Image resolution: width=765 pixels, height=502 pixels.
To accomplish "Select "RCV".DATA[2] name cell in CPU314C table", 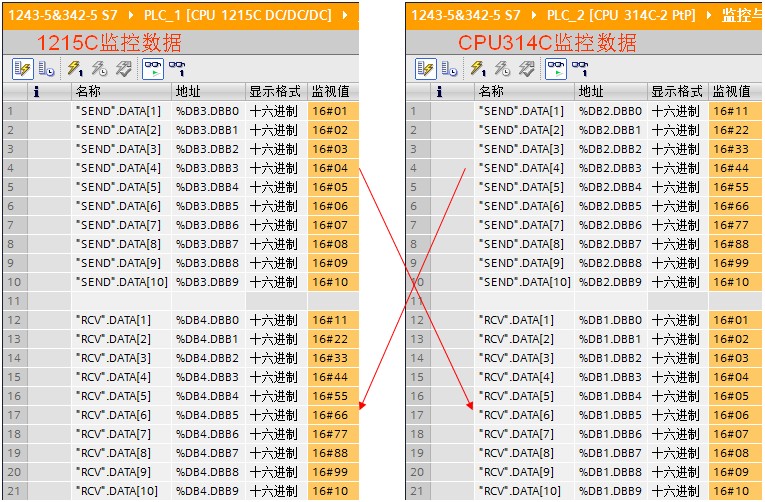I will [524, 339].
